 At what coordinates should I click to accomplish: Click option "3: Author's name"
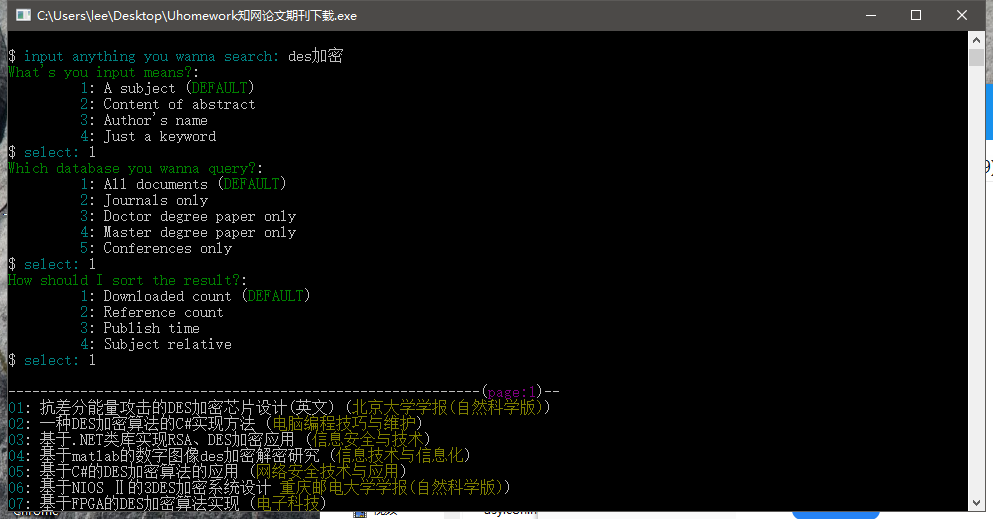tap(155, 120)
